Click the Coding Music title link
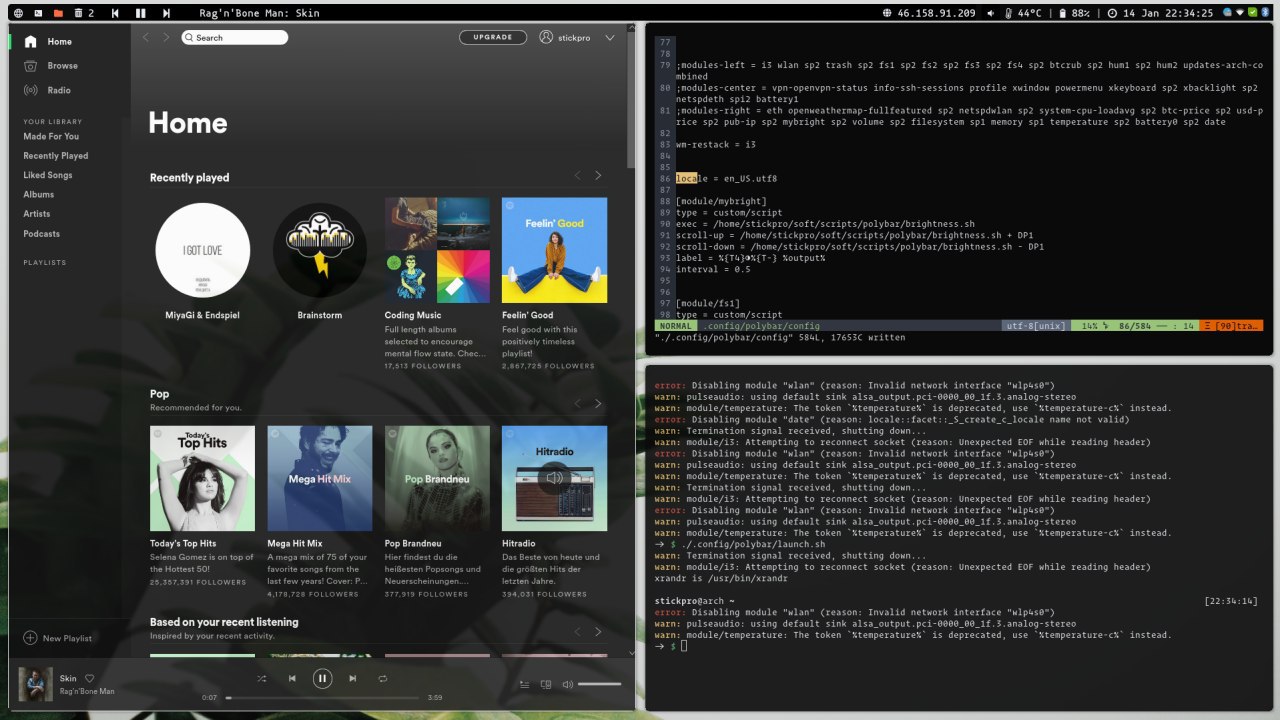Screen dimensions: 1280x720 click(413, 316)
